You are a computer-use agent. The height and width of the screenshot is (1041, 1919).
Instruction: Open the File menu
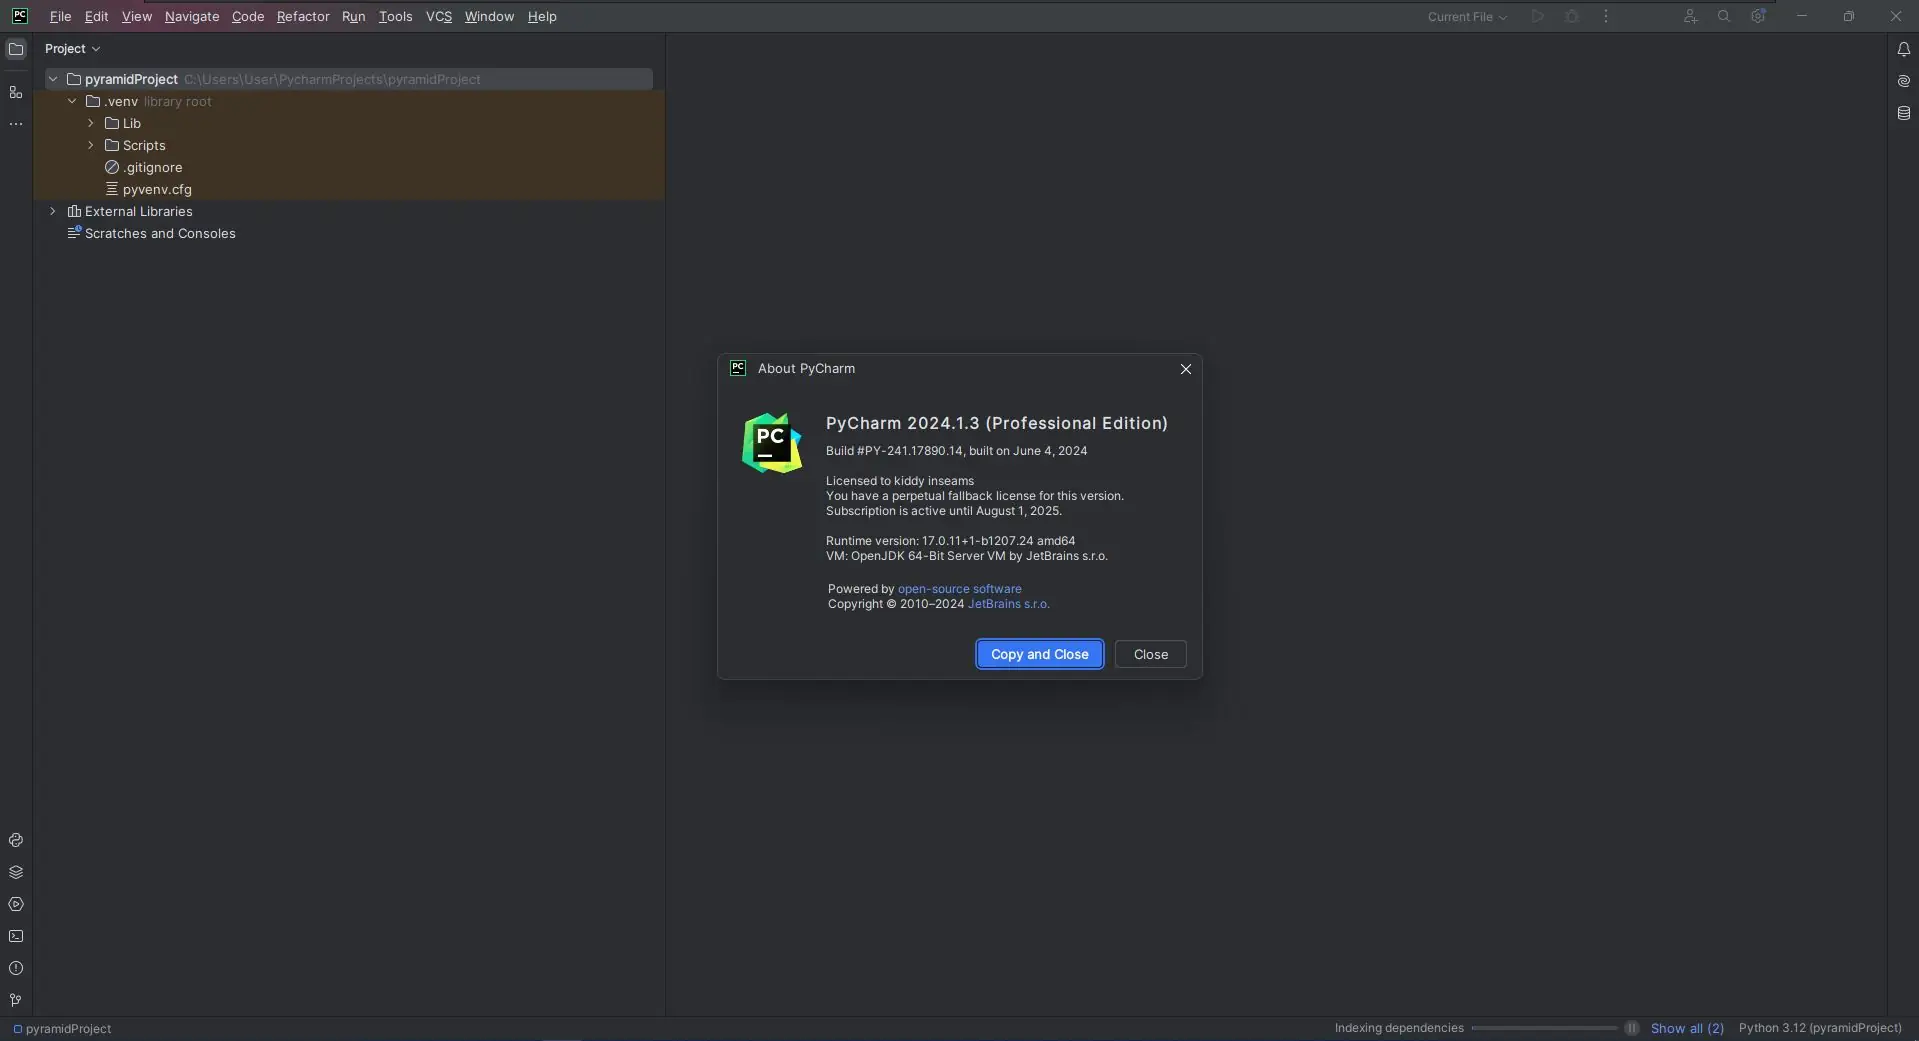point(60,17)
